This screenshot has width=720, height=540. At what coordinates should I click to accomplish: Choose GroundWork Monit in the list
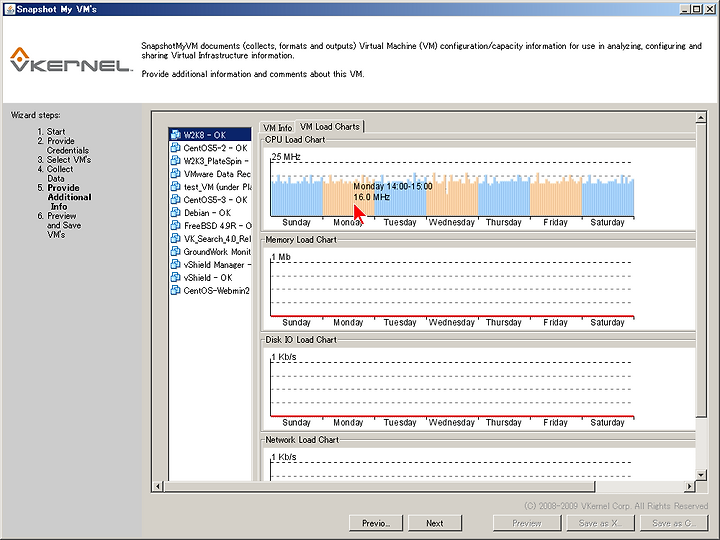coord(210,251)
